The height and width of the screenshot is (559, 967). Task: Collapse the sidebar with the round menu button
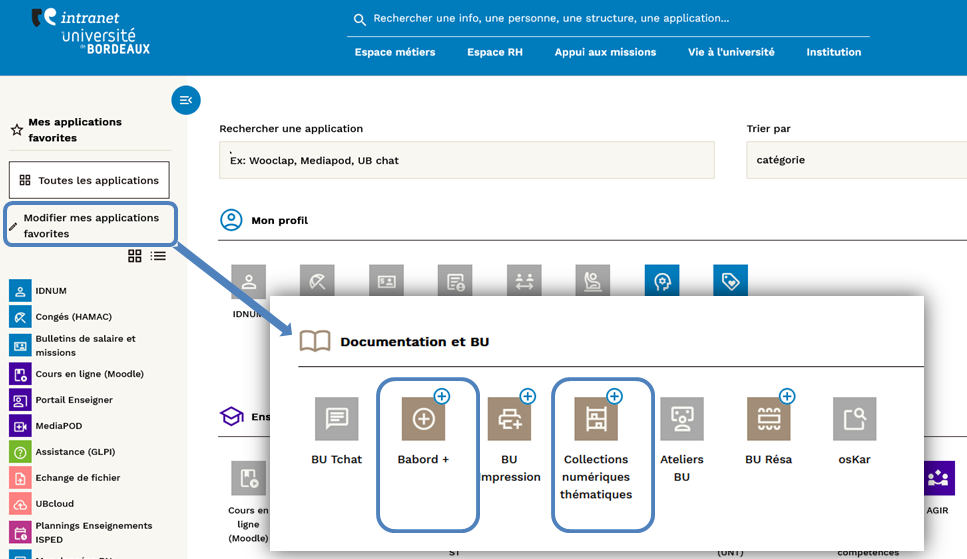[186, 100]
